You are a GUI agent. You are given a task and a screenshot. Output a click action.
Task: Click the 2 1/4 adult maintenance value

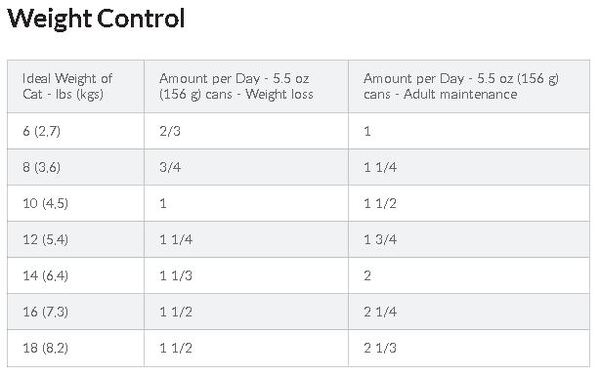380,312
